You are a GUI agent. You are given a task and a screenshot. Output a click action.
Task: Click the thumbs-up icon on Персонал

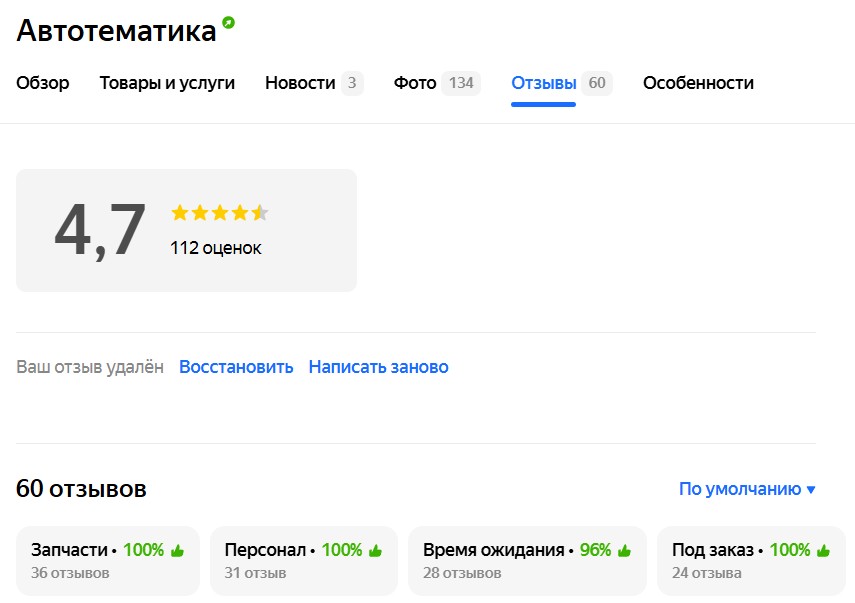pos(376,550)
